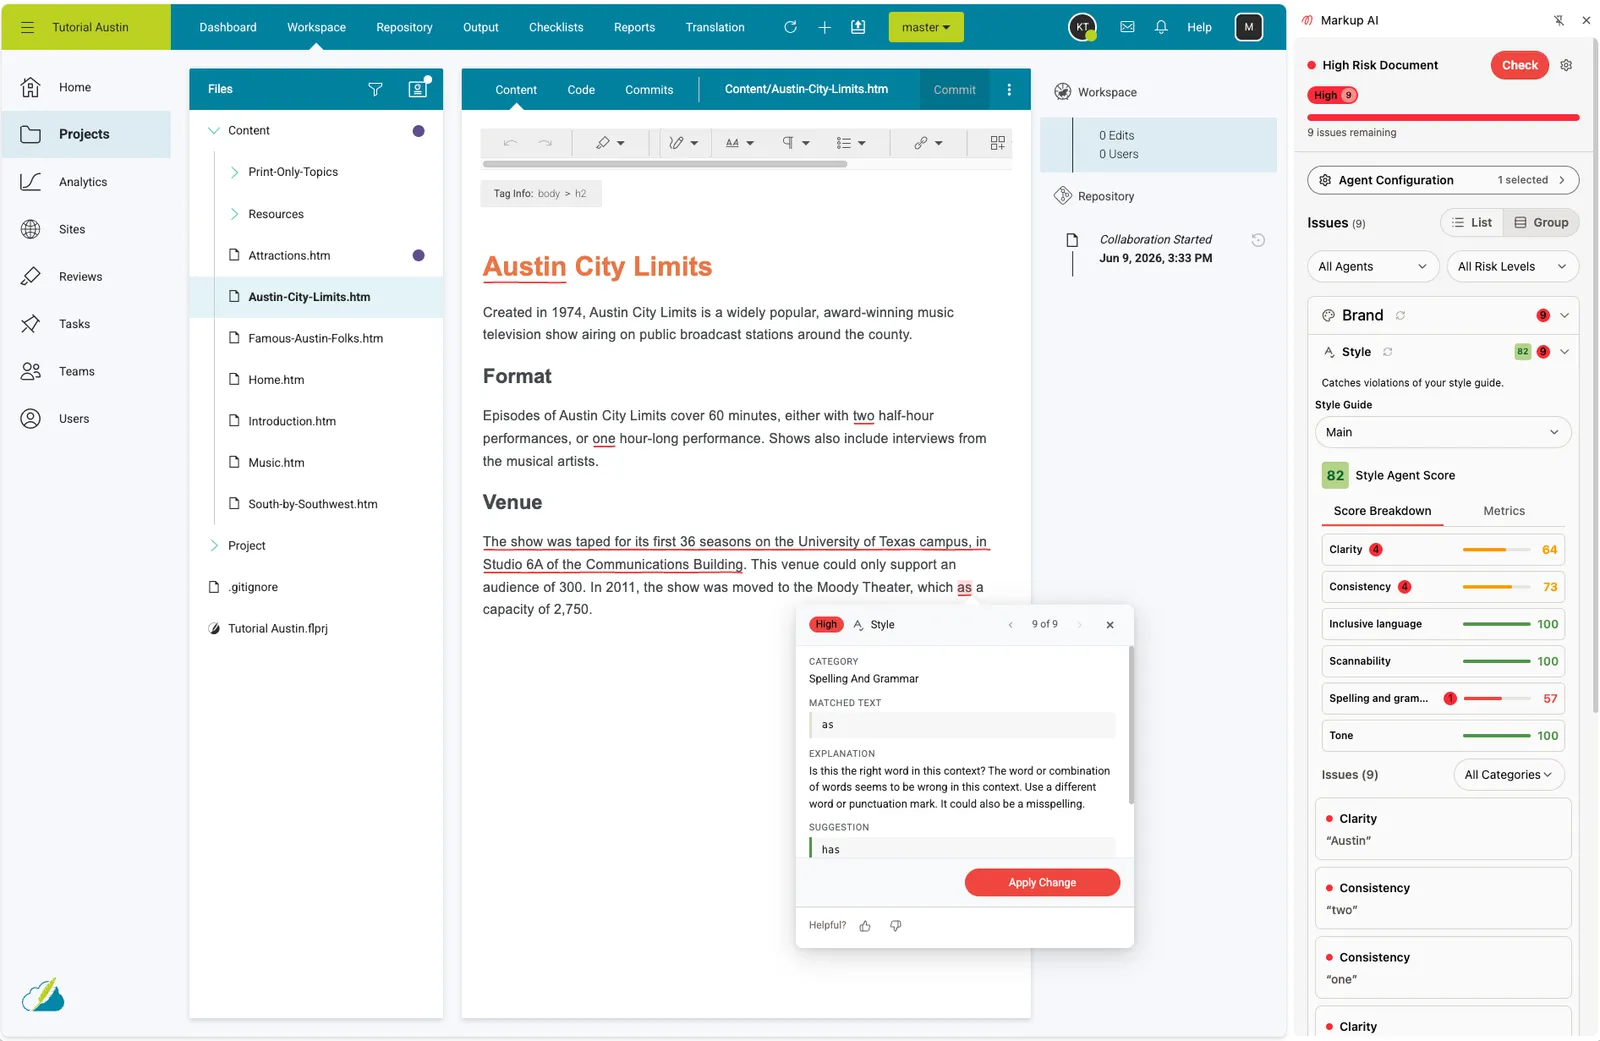Click the red Check button
The image size is (1600, 1041).
(1520, 65)
